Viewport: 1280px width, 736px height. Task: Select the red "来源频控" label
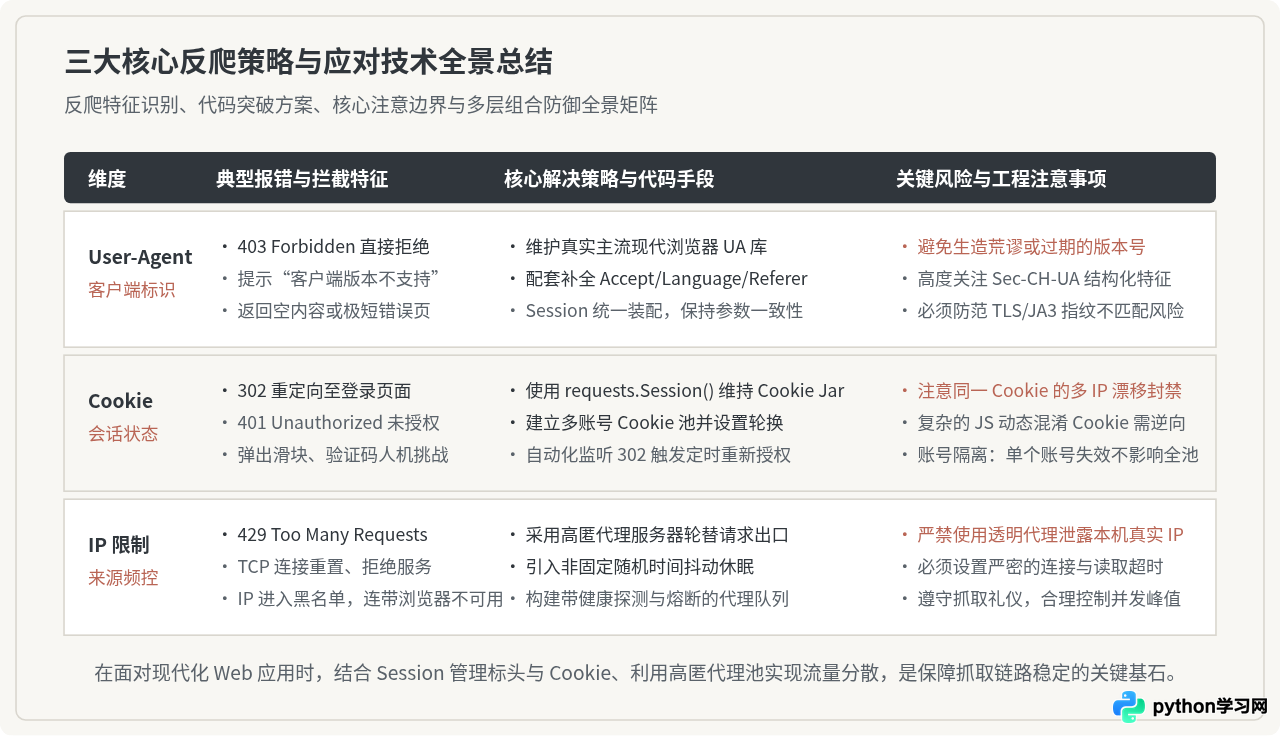coord(123,578)
